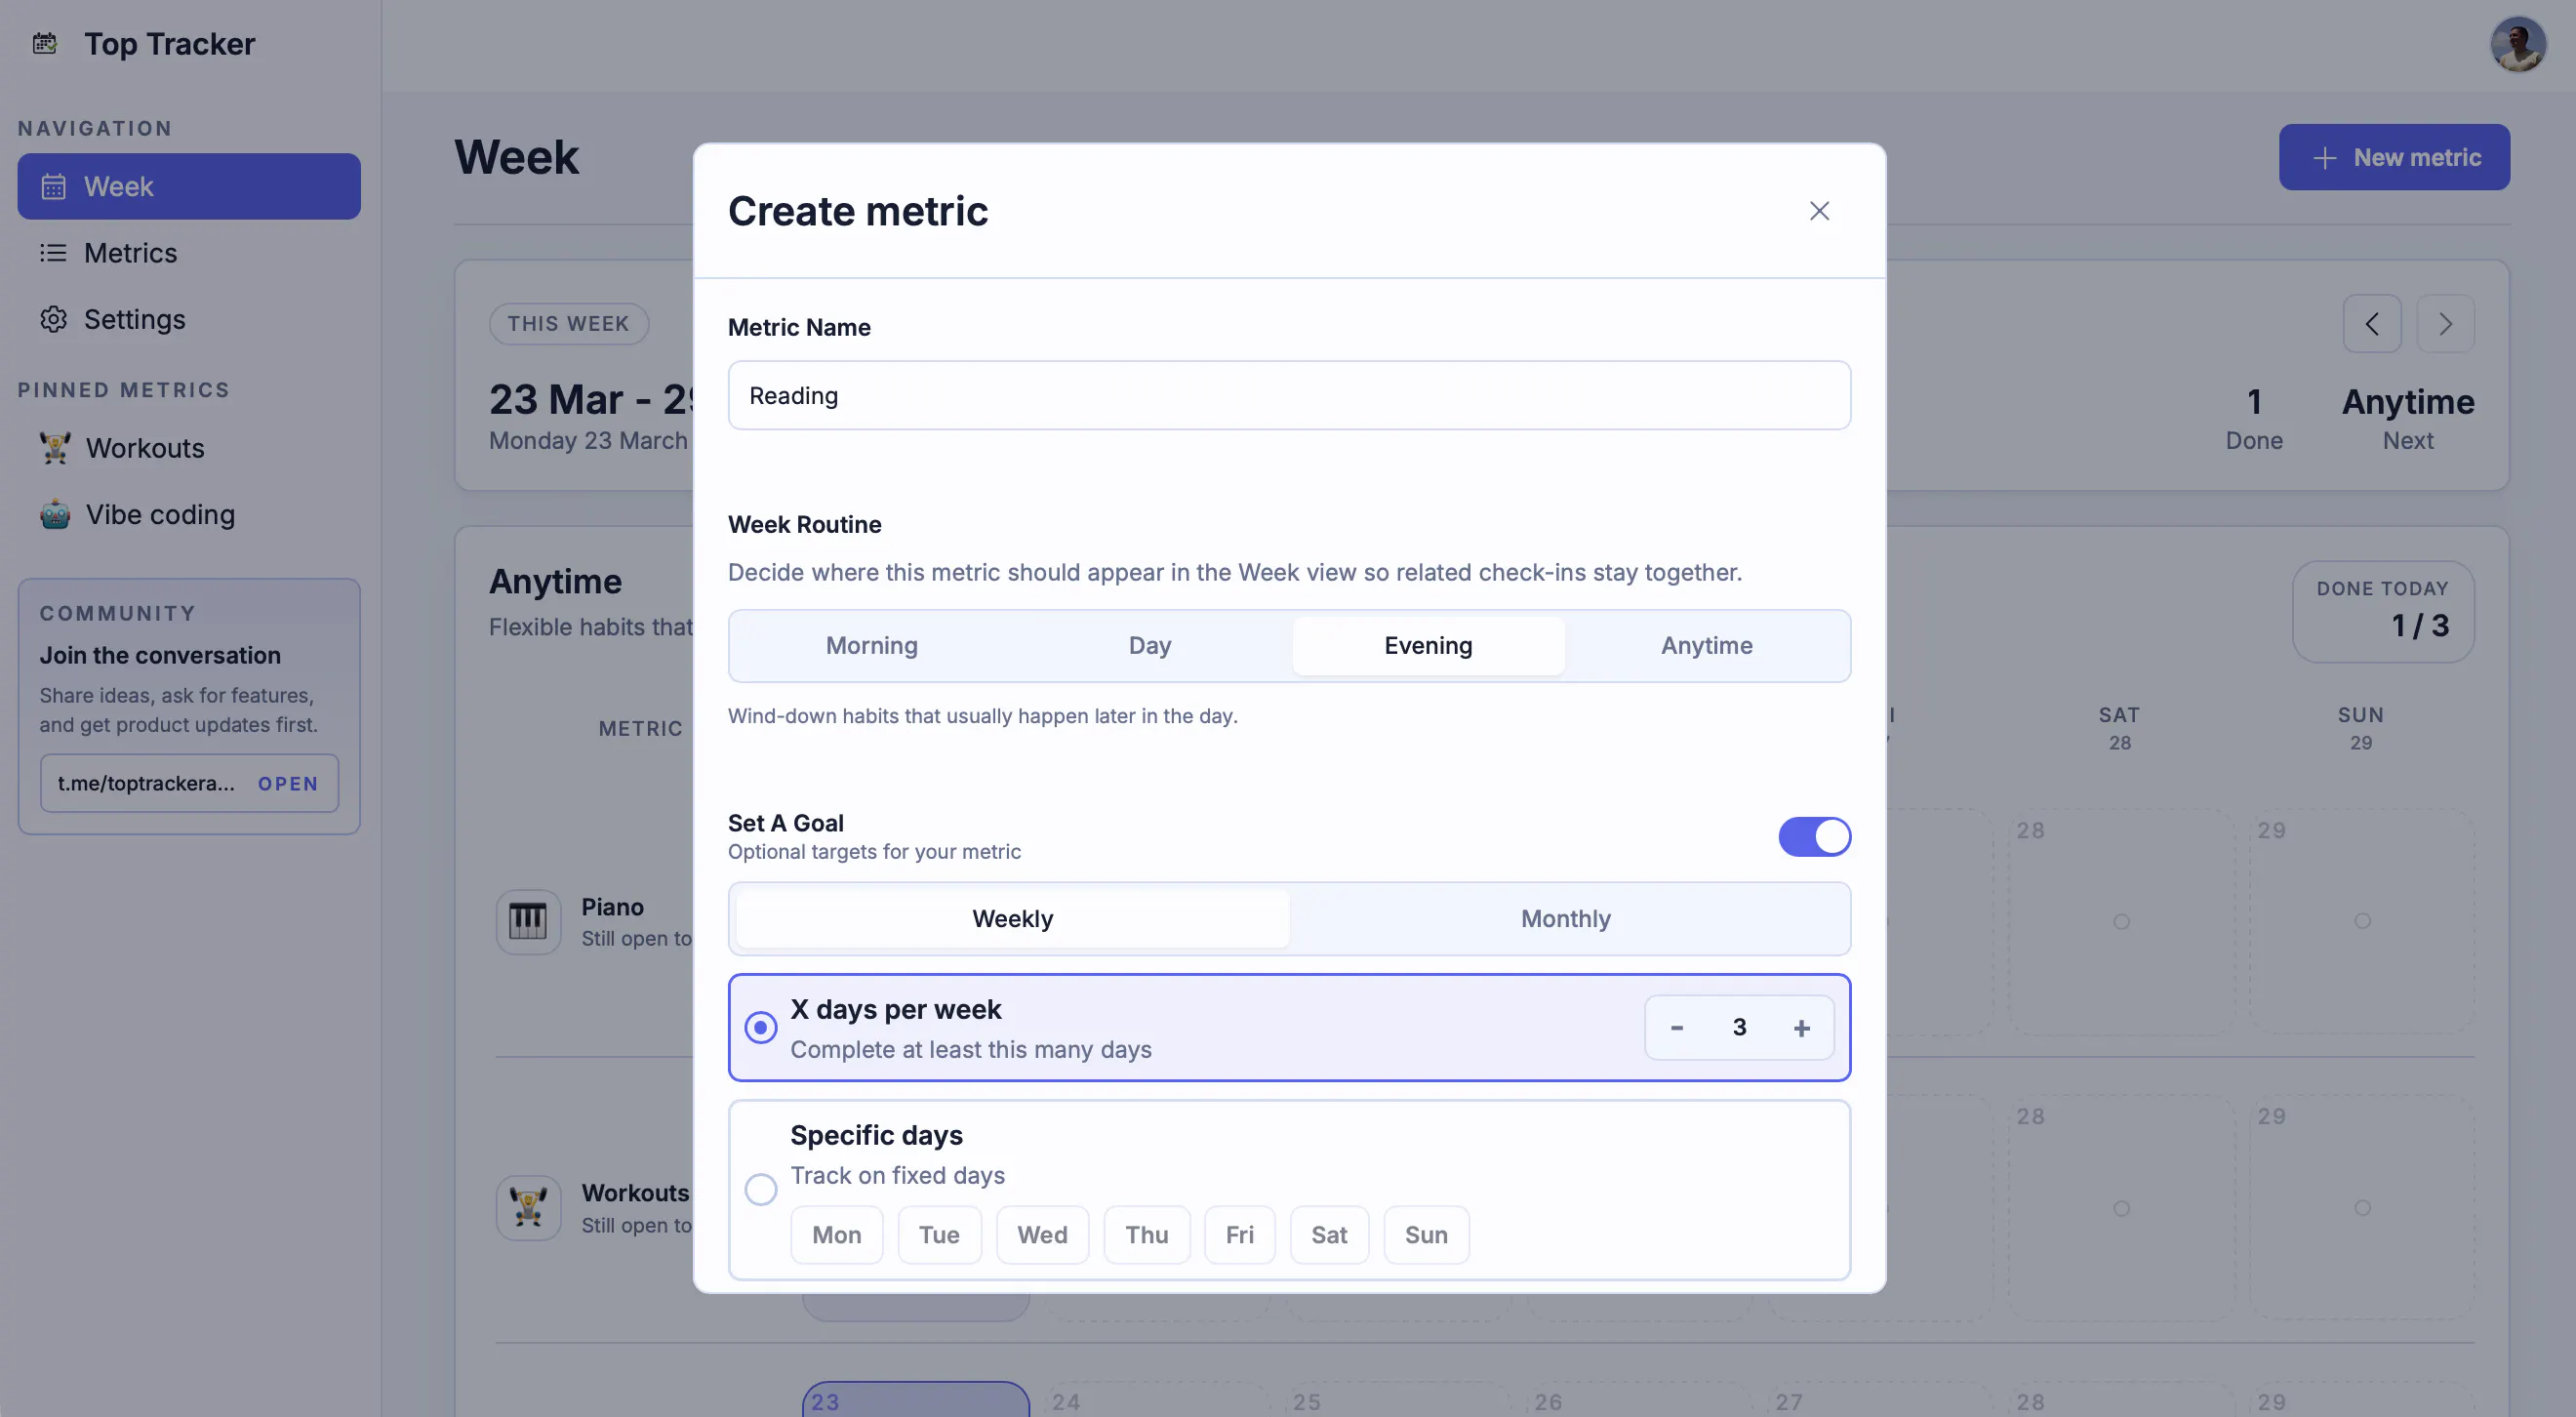The width and height of the screenshot is (2576, 1417).
Task: Click the Workouts check circle for Saturday 28
Action: (2120, 1208)
